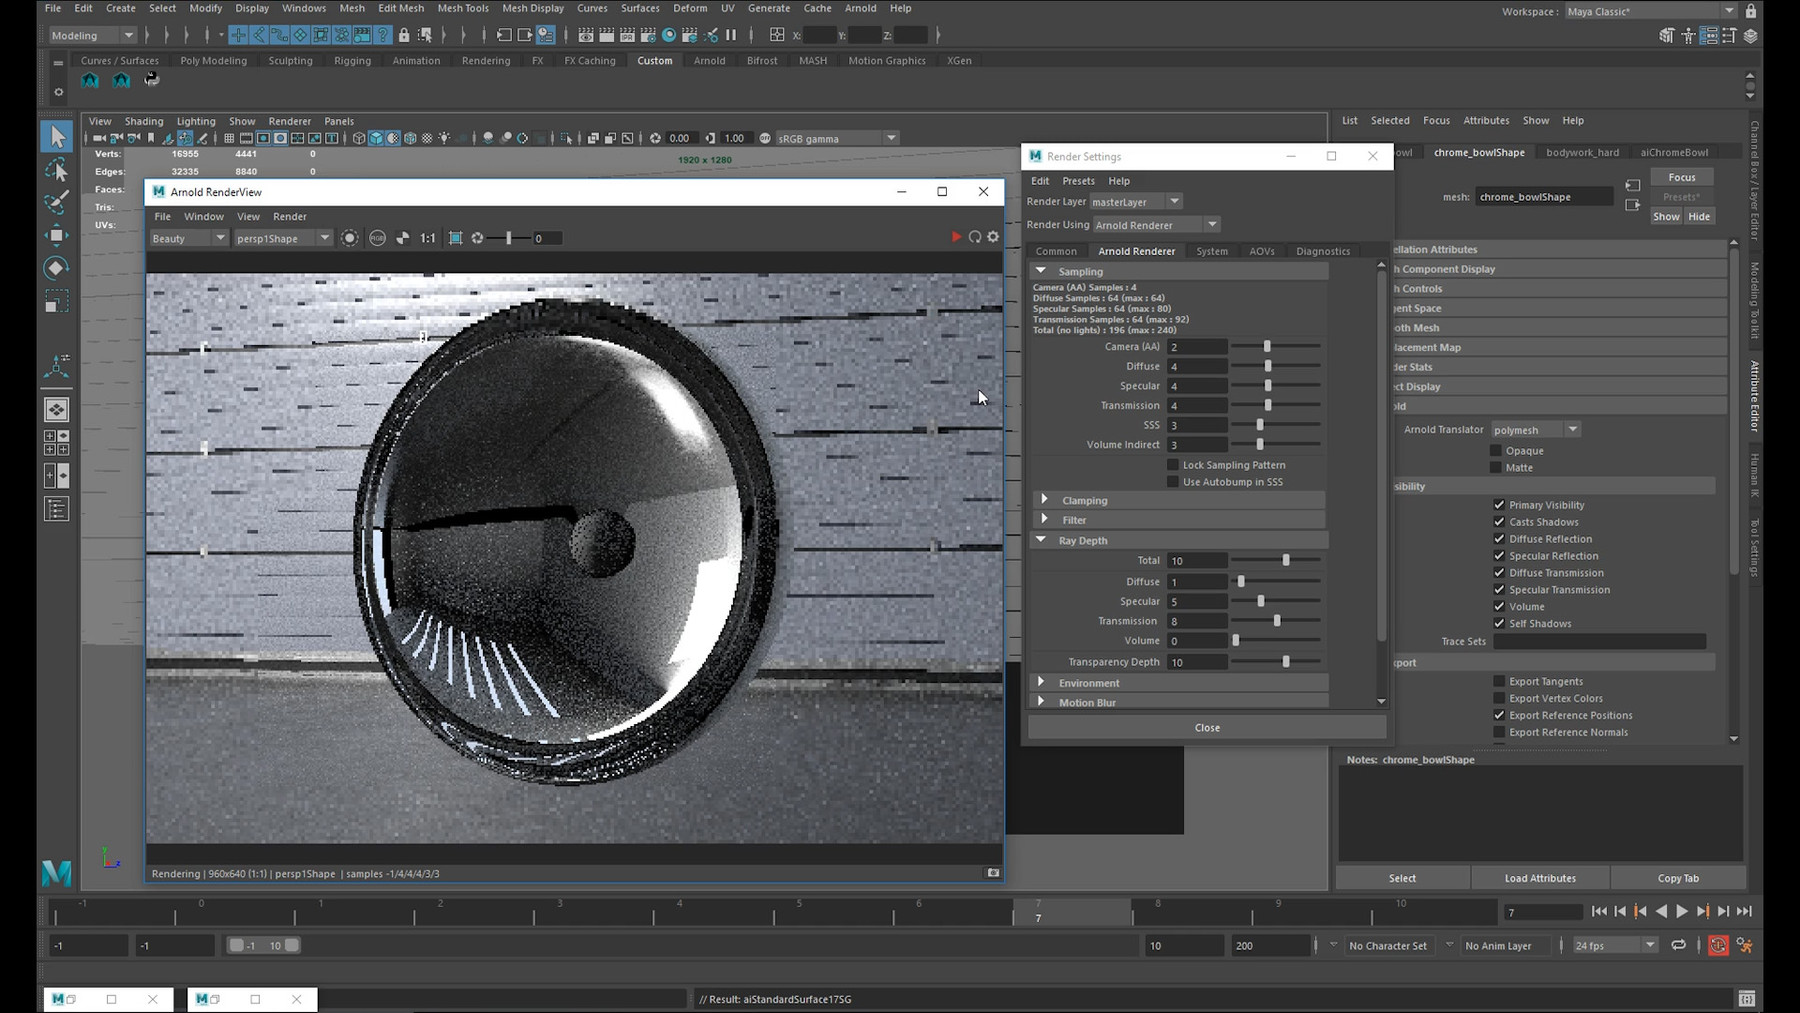
Task: Jump to end of playback range
Action: coord(1745,911)
